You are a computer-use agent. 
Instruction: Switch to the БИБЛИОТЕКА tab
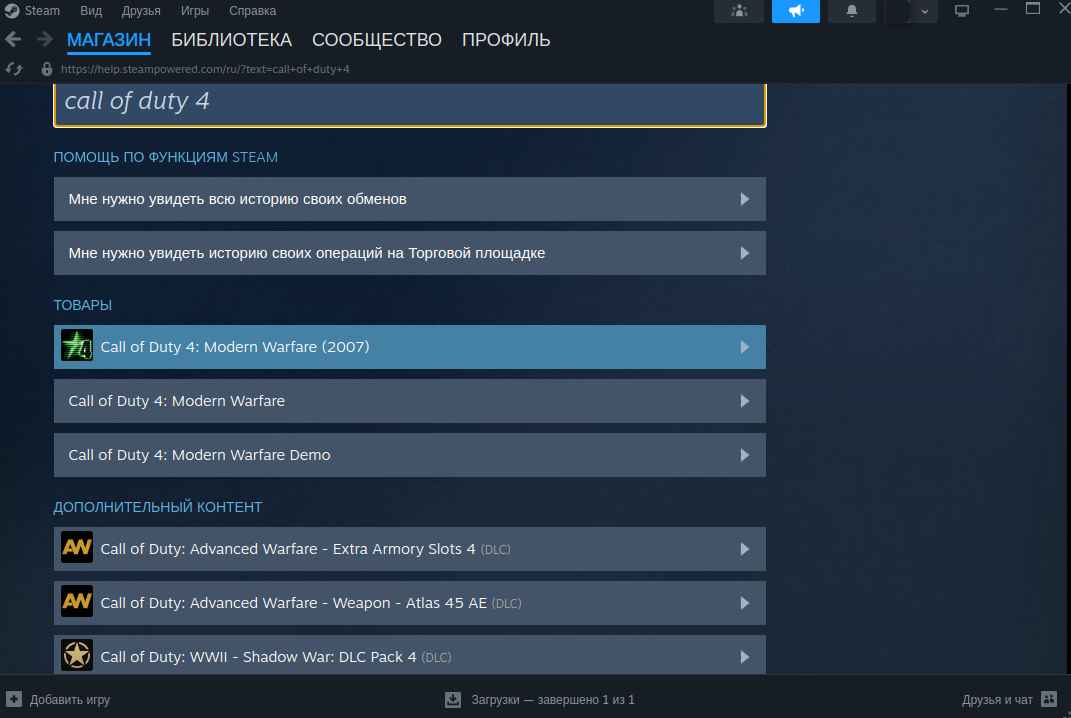(x=232, y=40)
